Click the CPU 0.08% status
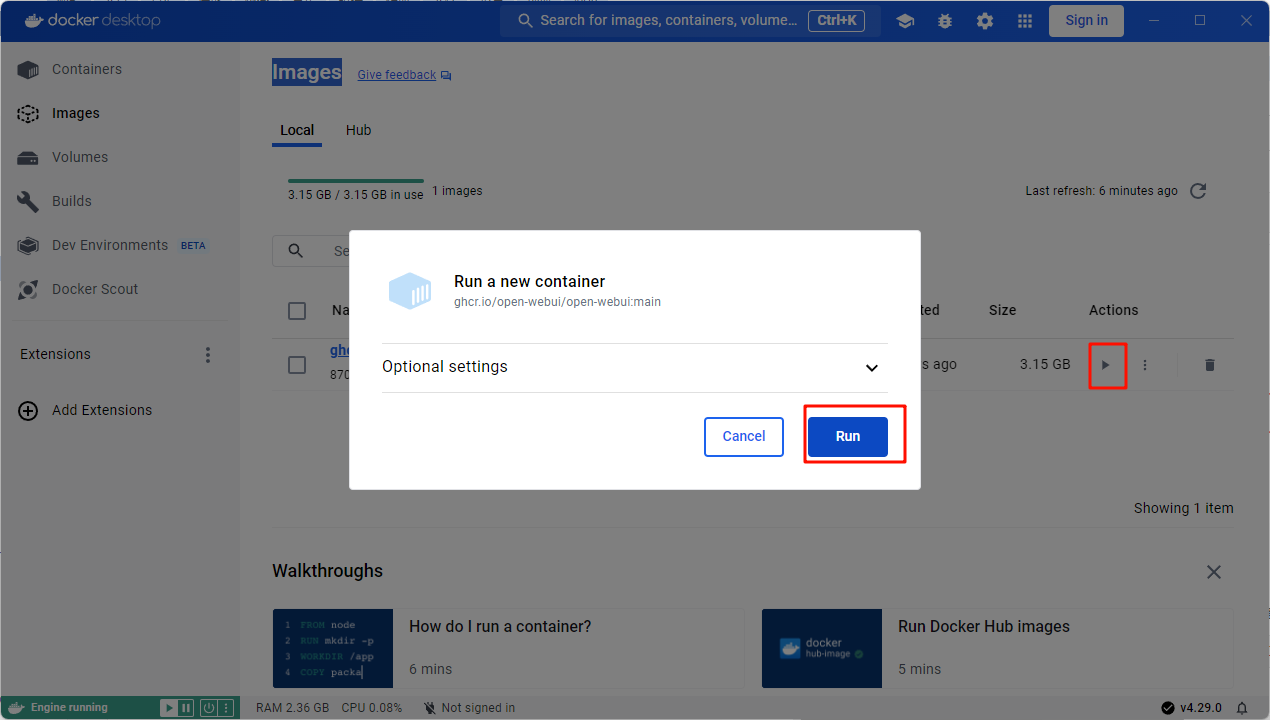Viewport: 1270px width, 720px height. 371,708
